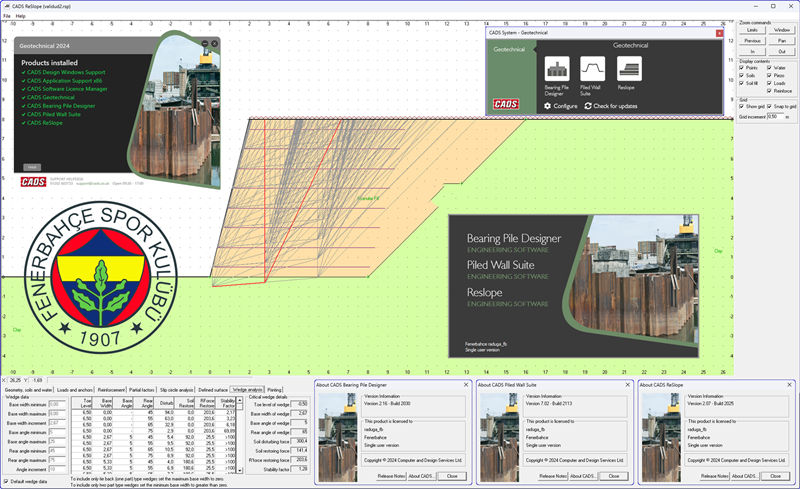This screenshot has height=489, width=800.
Task: Open Release Notes in Bearing Pile Designer dialog
Action: 391,476
